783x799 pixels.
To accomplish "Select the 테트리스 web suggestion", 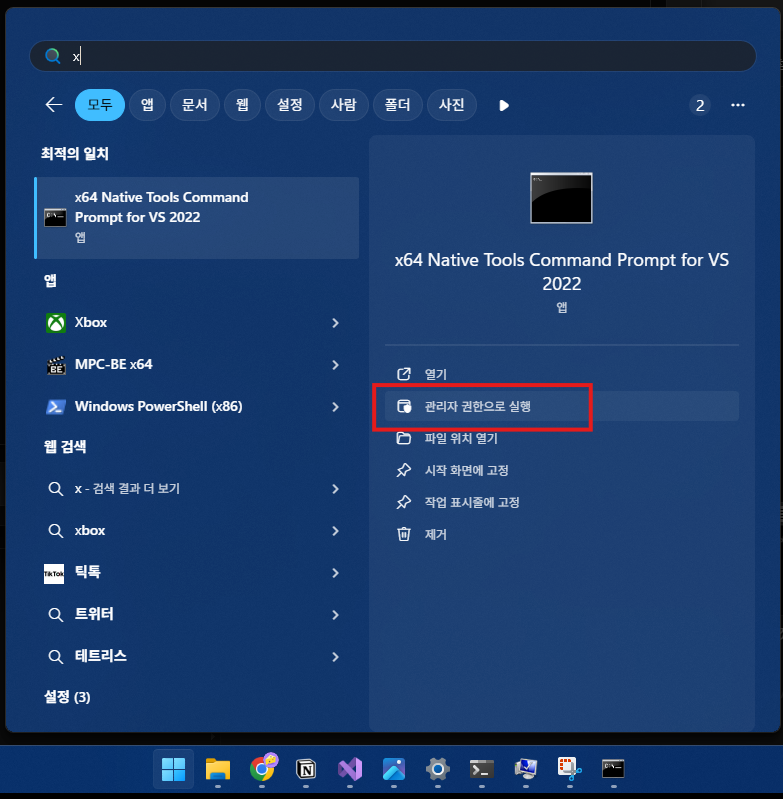I will tap(197, 656).
